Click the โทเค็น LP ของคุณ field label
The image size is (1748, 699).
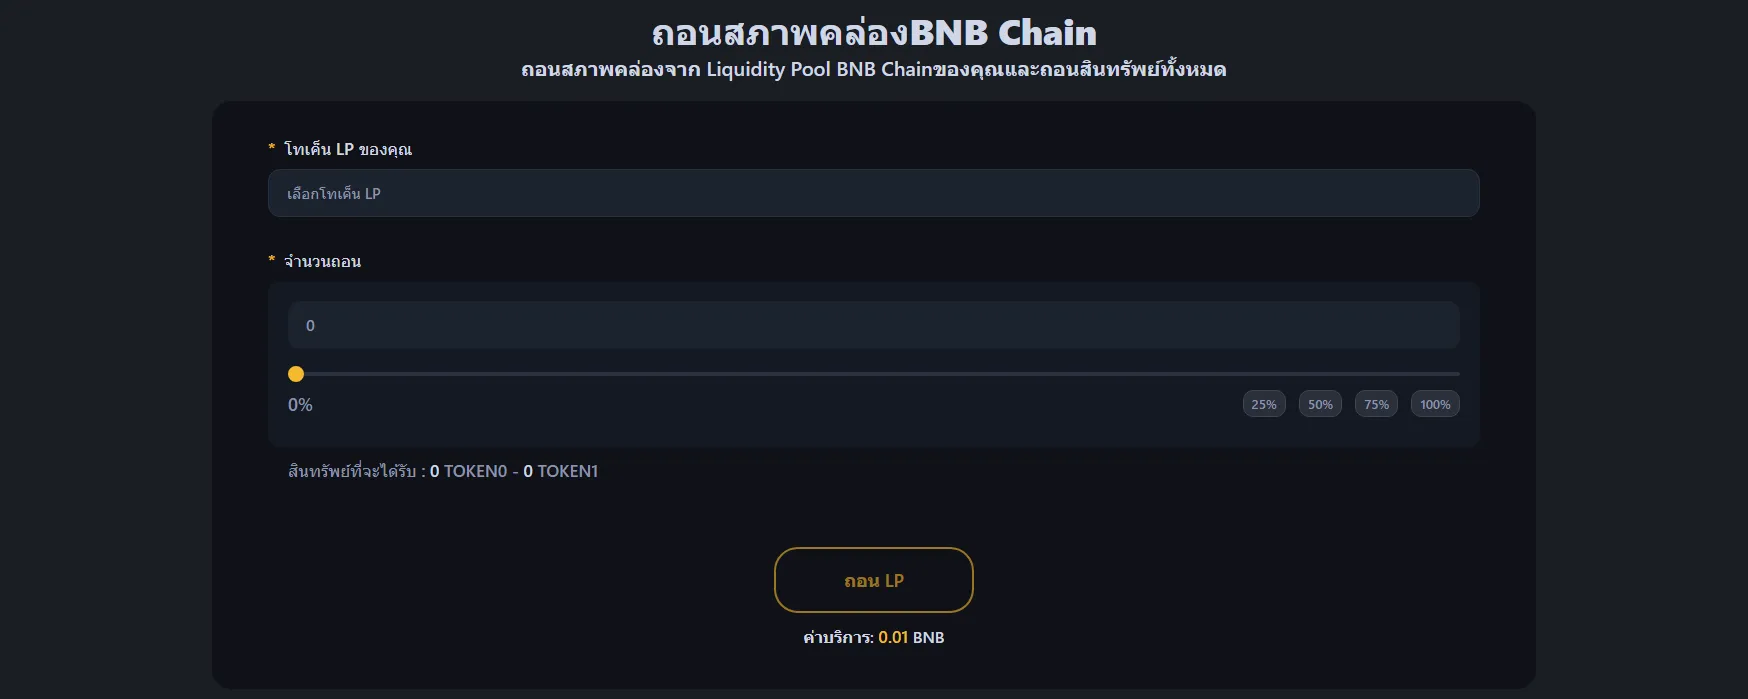(x=348, y=149)
